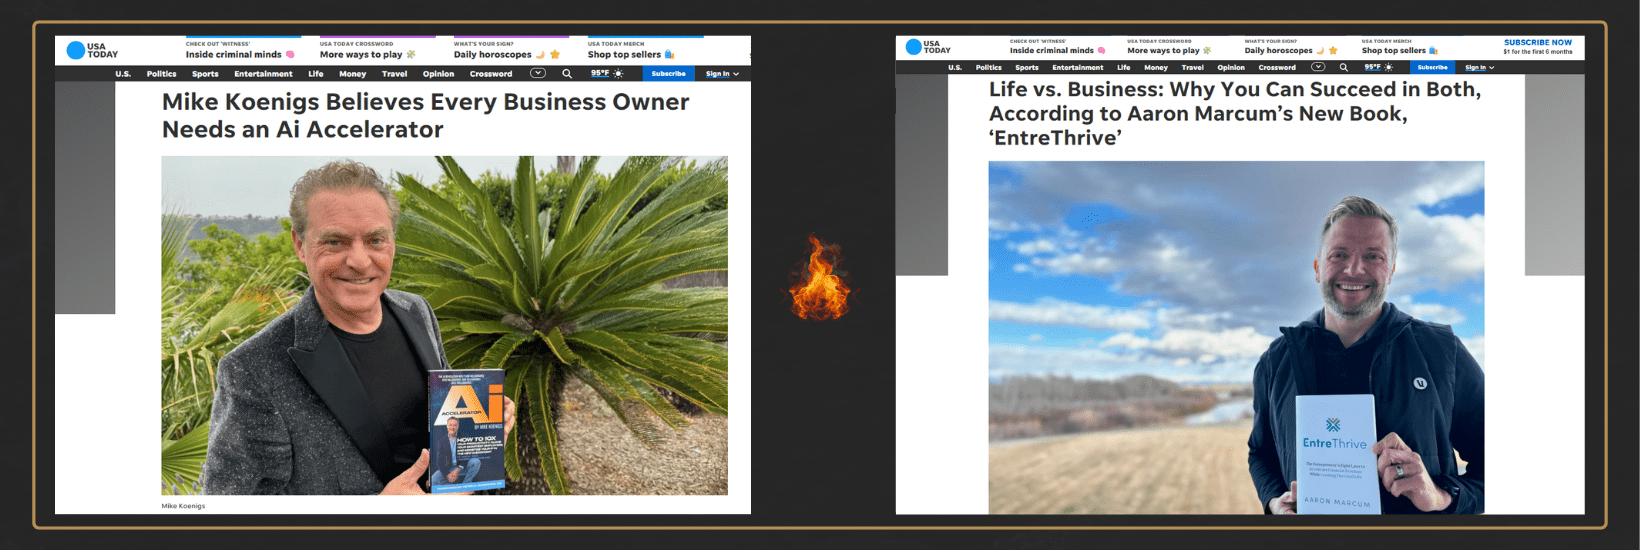Open Opinion section on Mike Koenigs page
The image size is (1640, 550).
[x=438, y=74]
